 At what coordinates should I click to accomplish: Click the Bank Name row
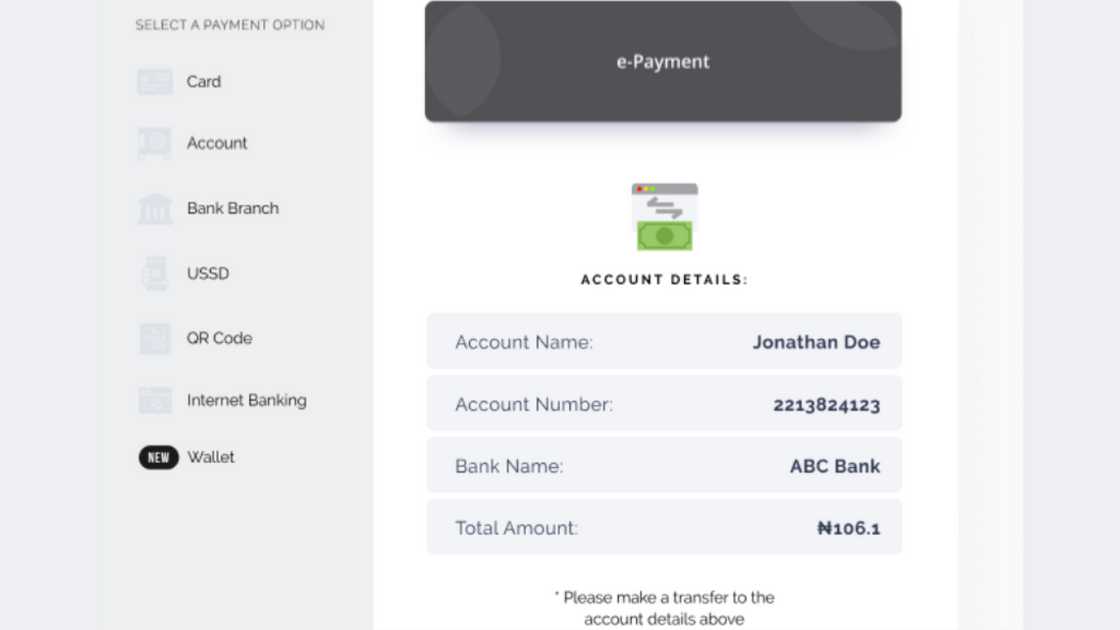point(664,465)
